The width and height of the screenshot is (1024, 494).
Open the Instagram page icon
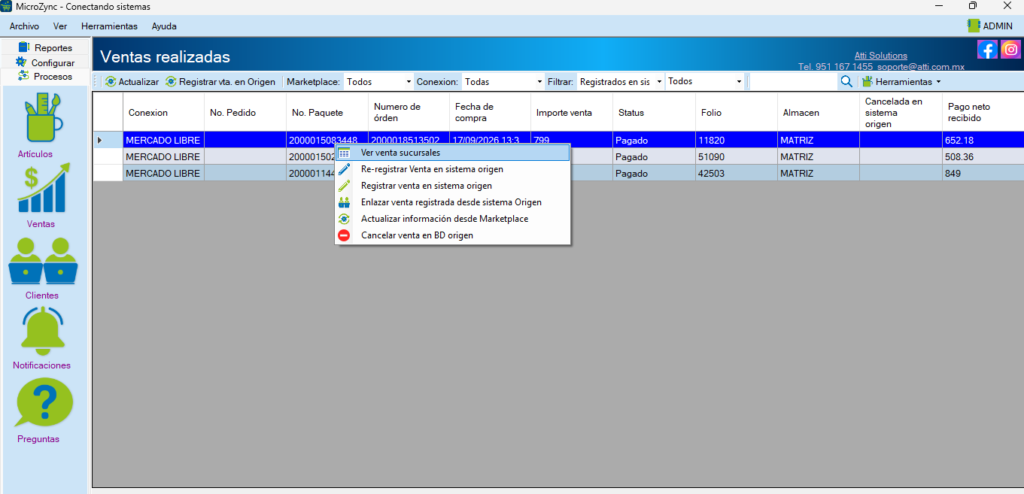click(x=1010, y=49)
